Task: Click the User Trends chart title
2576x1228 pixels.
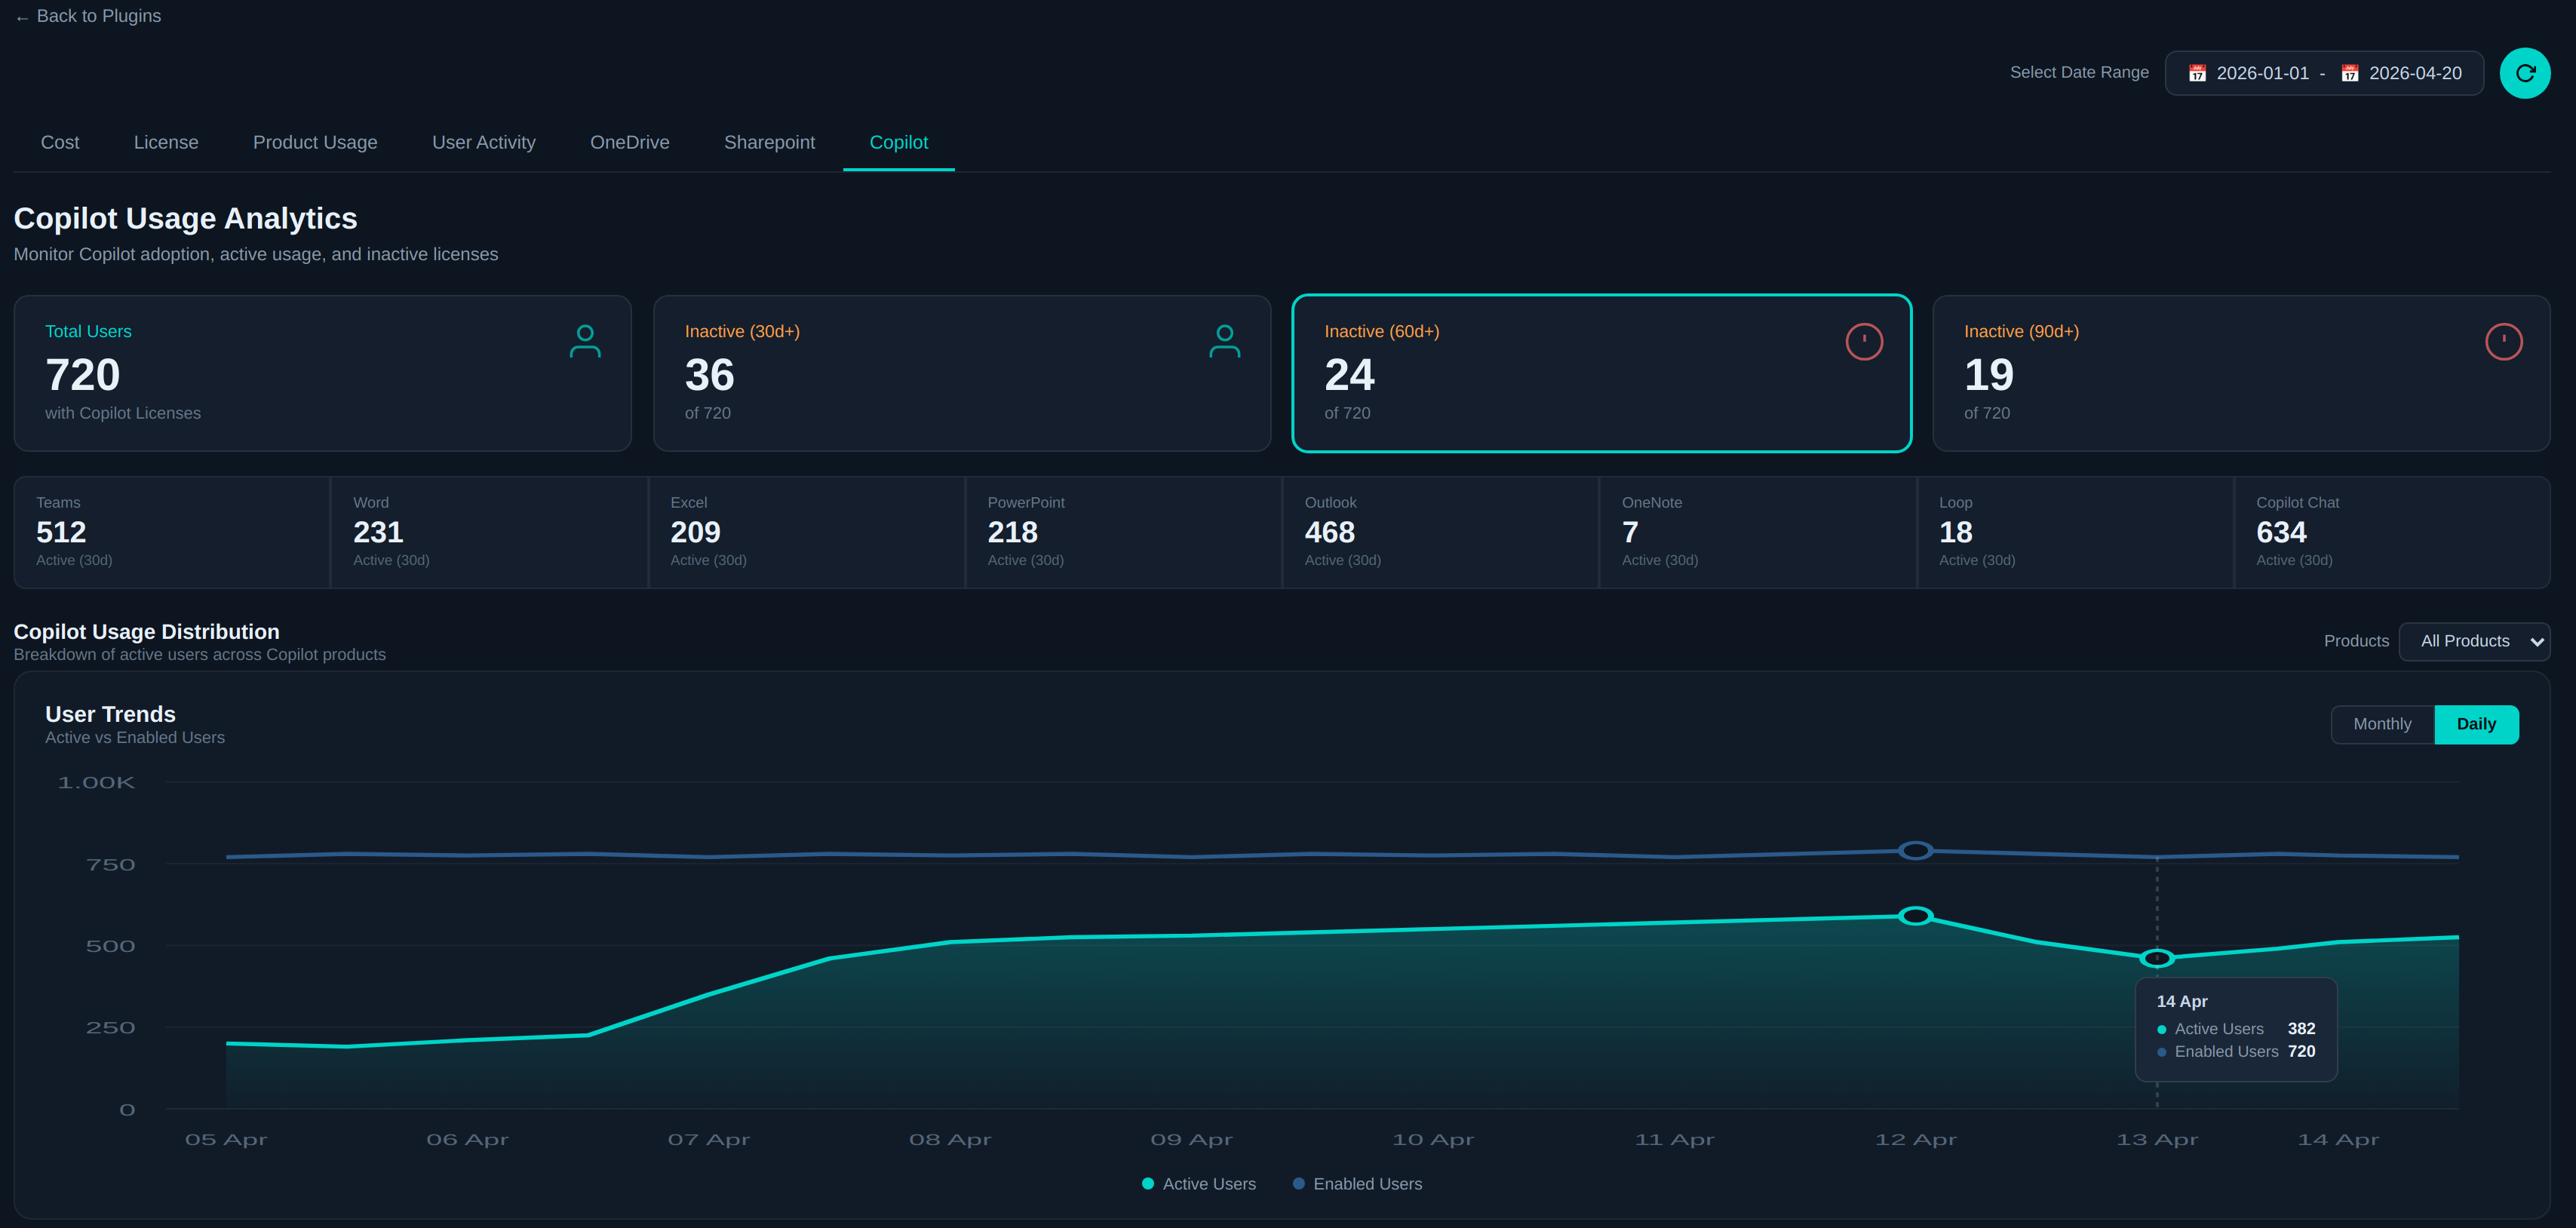Action: pyautogui.click(x=110, y=714)
